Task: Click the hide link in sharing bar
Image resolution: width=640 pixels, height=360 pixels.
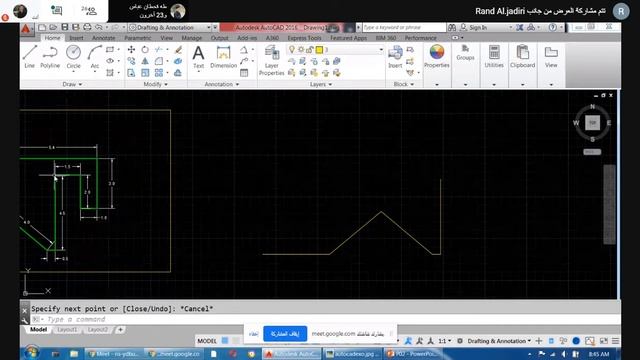Action: tap(253, 334)
